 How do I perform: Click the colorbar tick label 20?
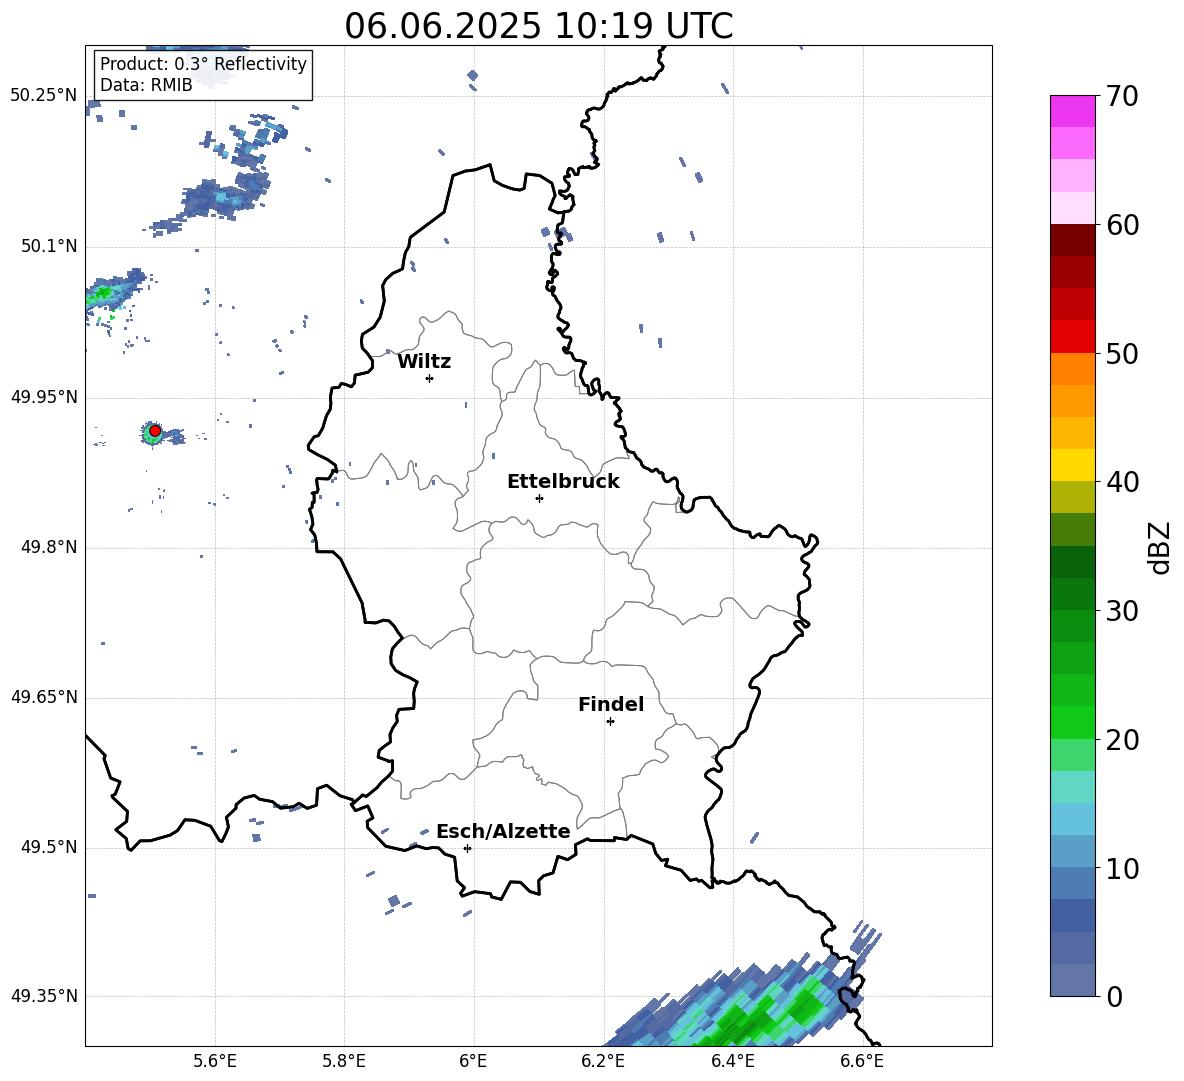pyautogui.click(x=1122, y=740)
